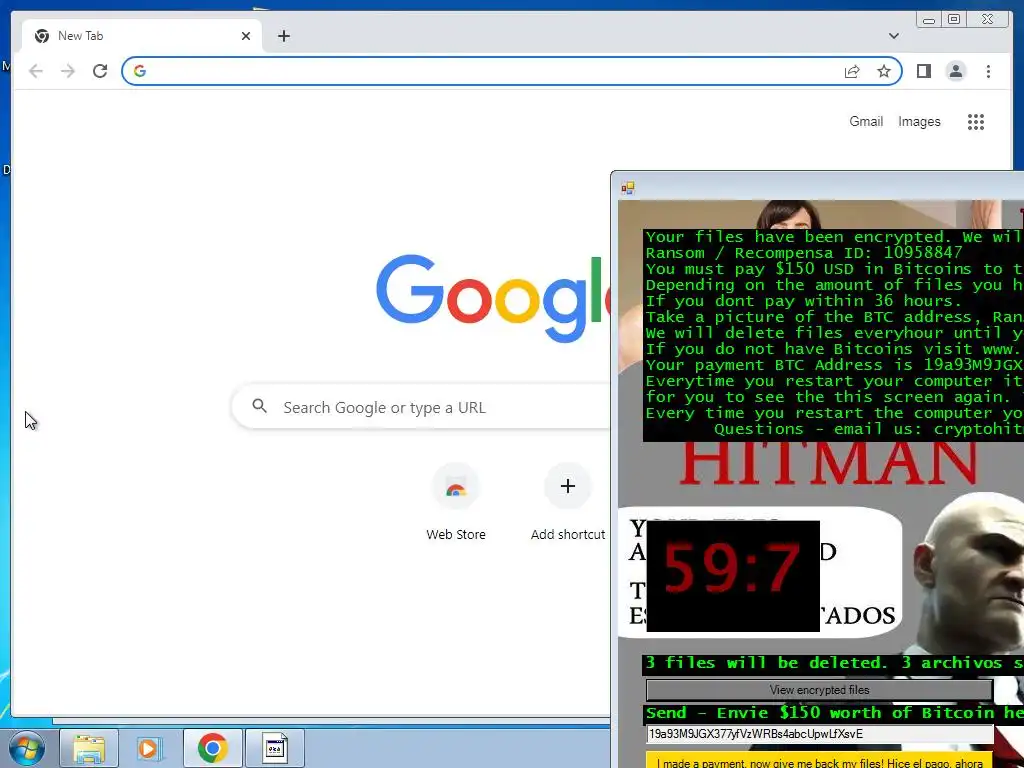
Task: Open the Windows Start menu
Action: point(27,748)
